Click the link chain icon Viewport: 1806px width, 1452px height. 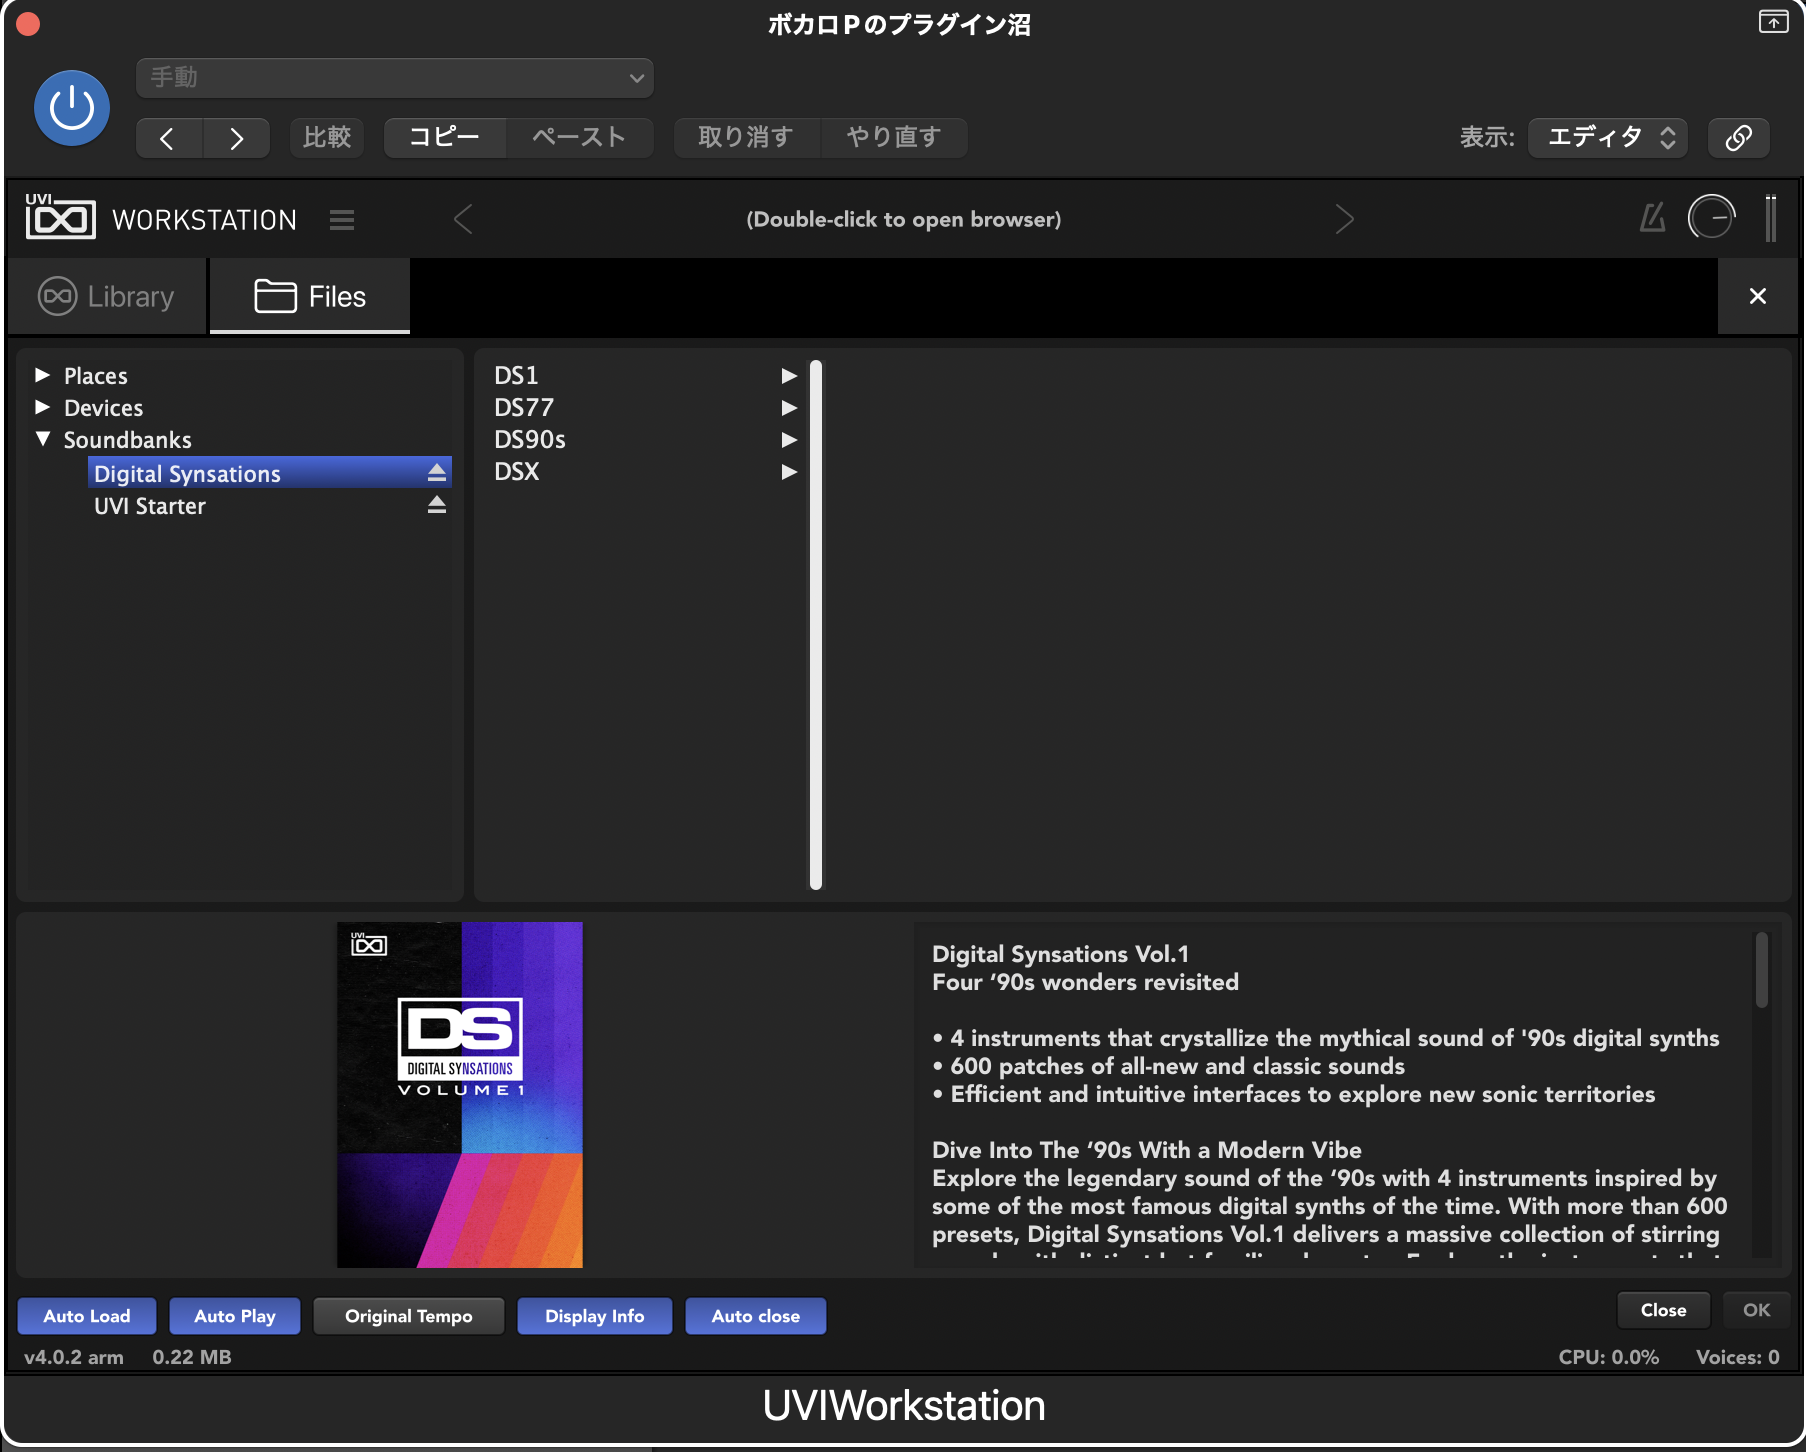coord(1739,137)
